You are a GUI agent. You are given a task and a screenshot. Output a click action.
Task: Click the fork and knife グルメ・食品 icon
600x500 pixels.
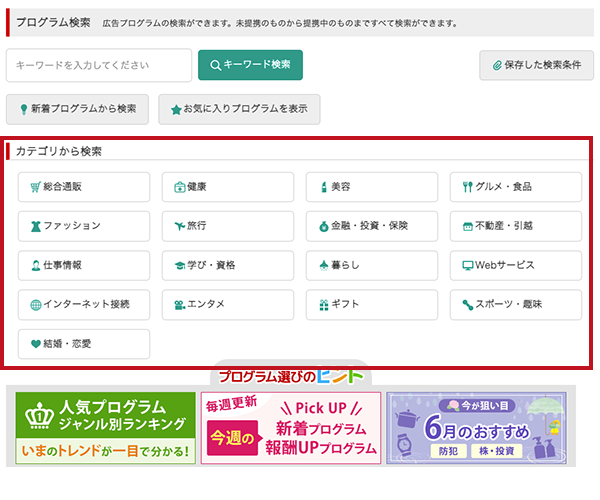pyautogui.click(x=468, y=187)
